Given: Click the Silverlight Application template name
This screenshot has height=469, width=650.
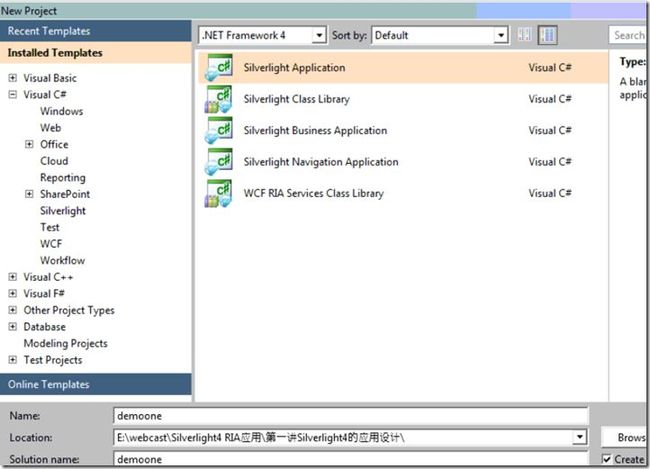Looking at the screenshot, I should click(x=294, y=68).
